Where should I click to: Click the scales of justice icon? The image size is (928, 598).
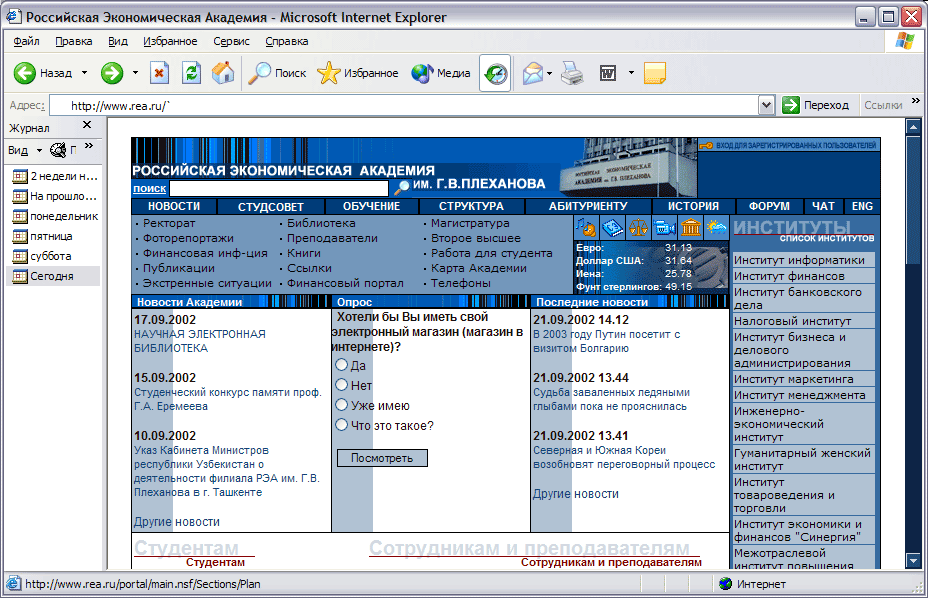coord(639,227)
